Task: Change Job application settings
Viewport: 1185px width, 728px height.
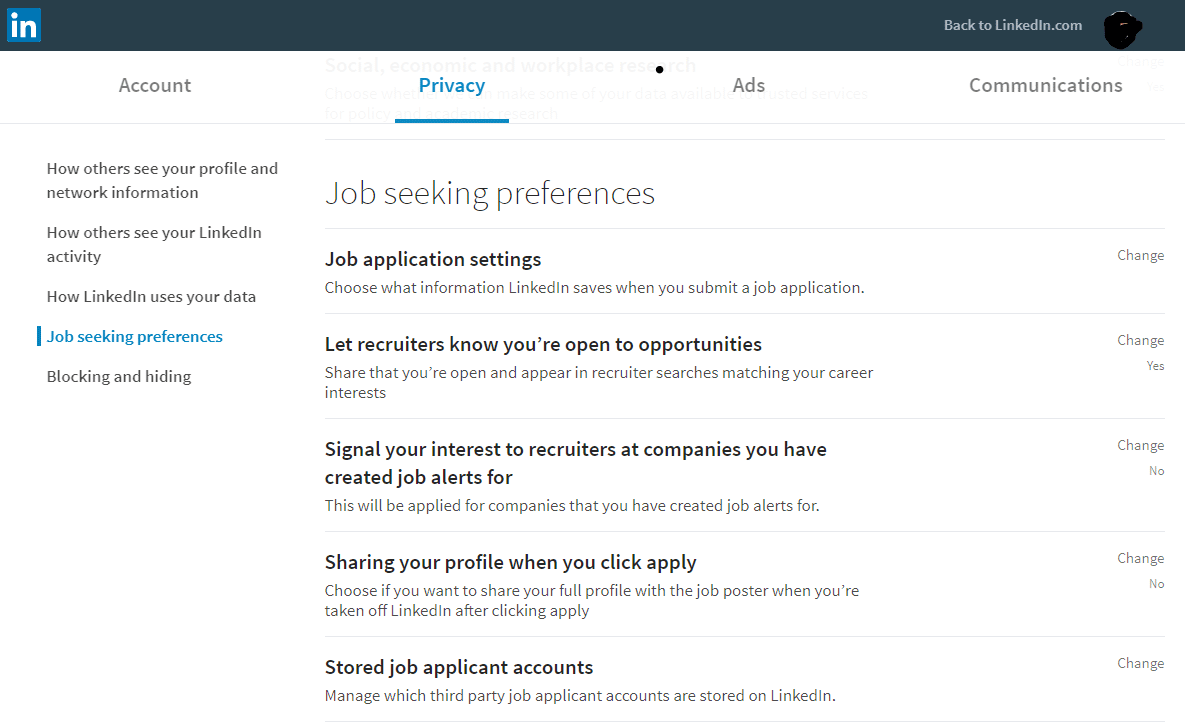Action: click(x=1140, y=256)
